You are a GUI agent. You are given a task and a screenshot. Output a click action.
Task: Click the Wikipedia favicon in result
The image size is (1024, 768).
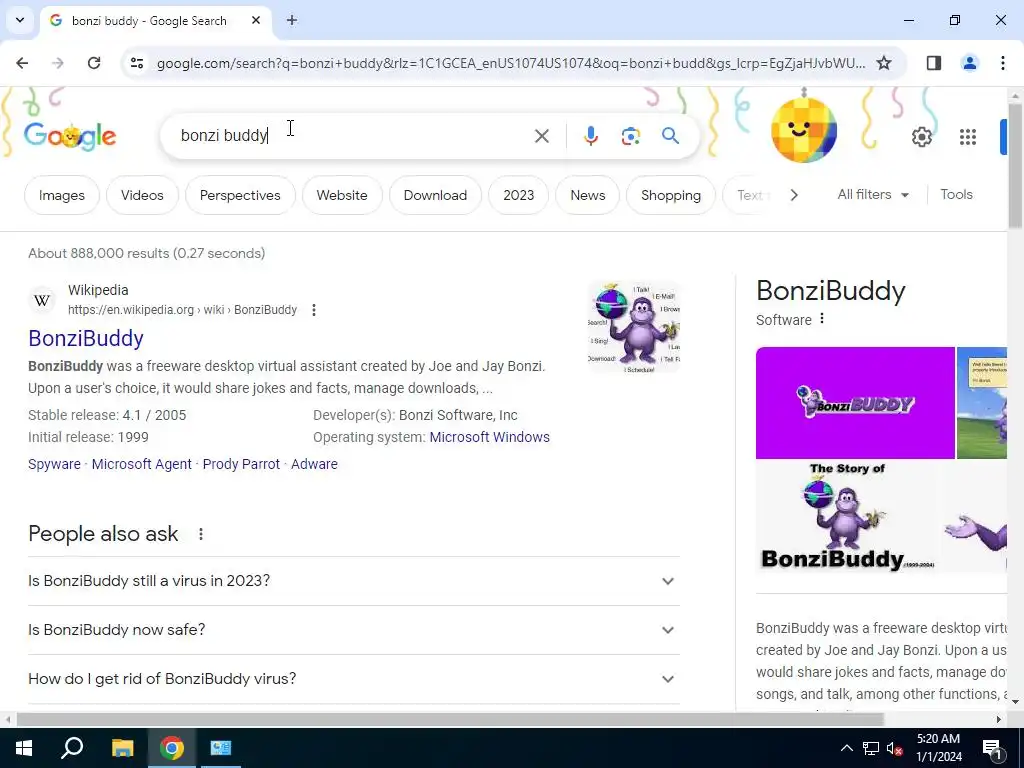coord(42,300)
